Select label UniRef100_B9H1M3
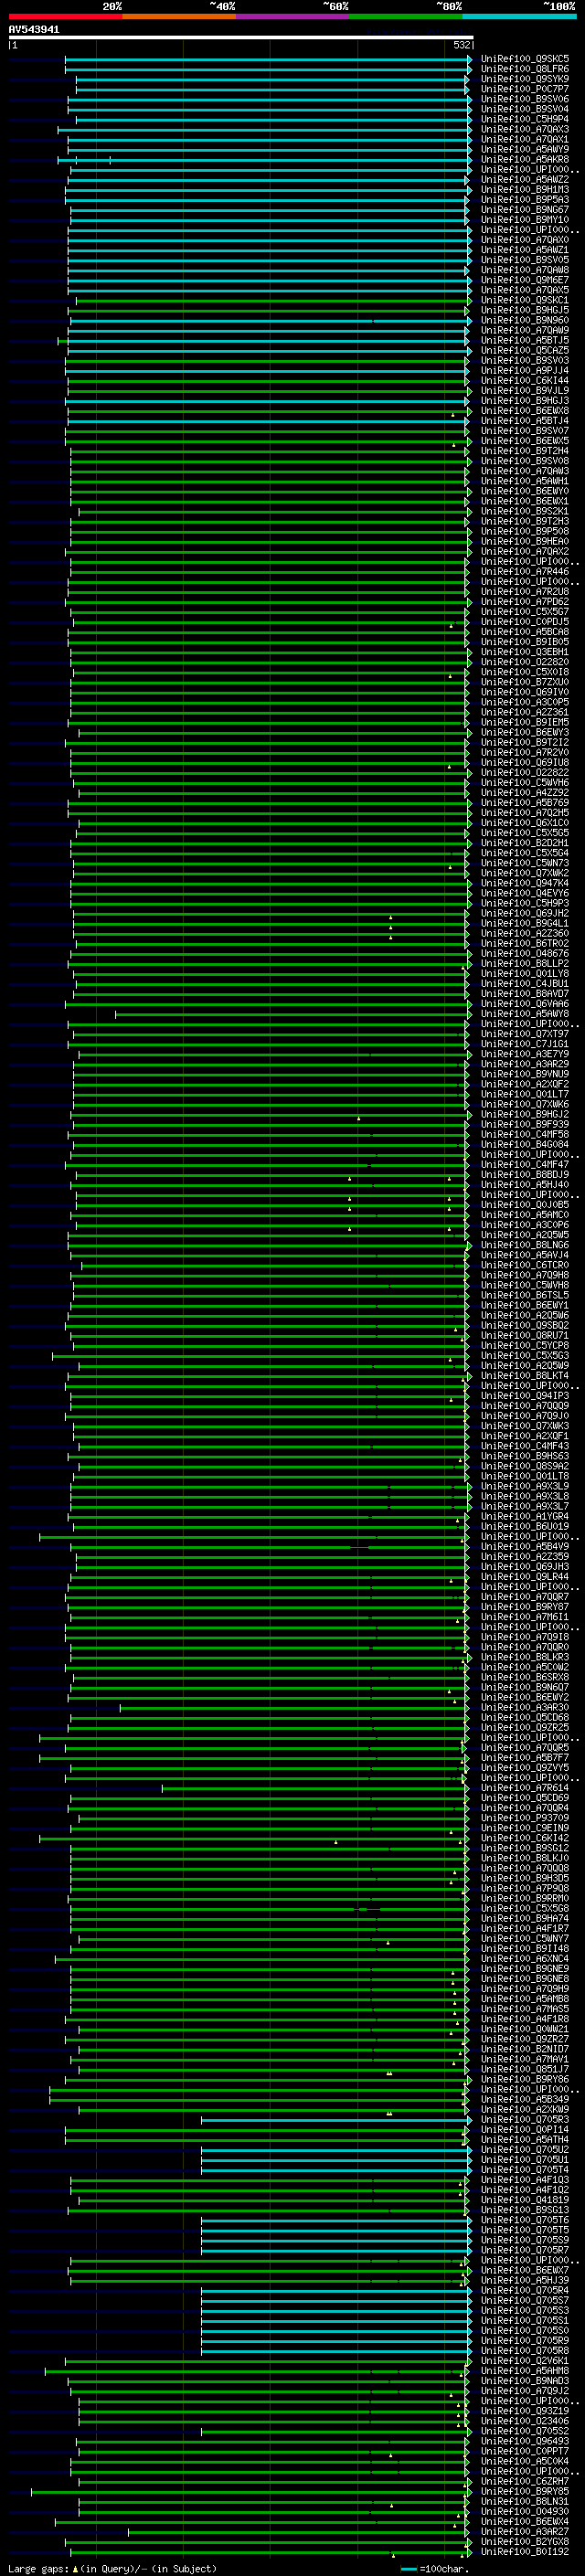Viewport: 585px width, 2576px height. click(525, 189)
